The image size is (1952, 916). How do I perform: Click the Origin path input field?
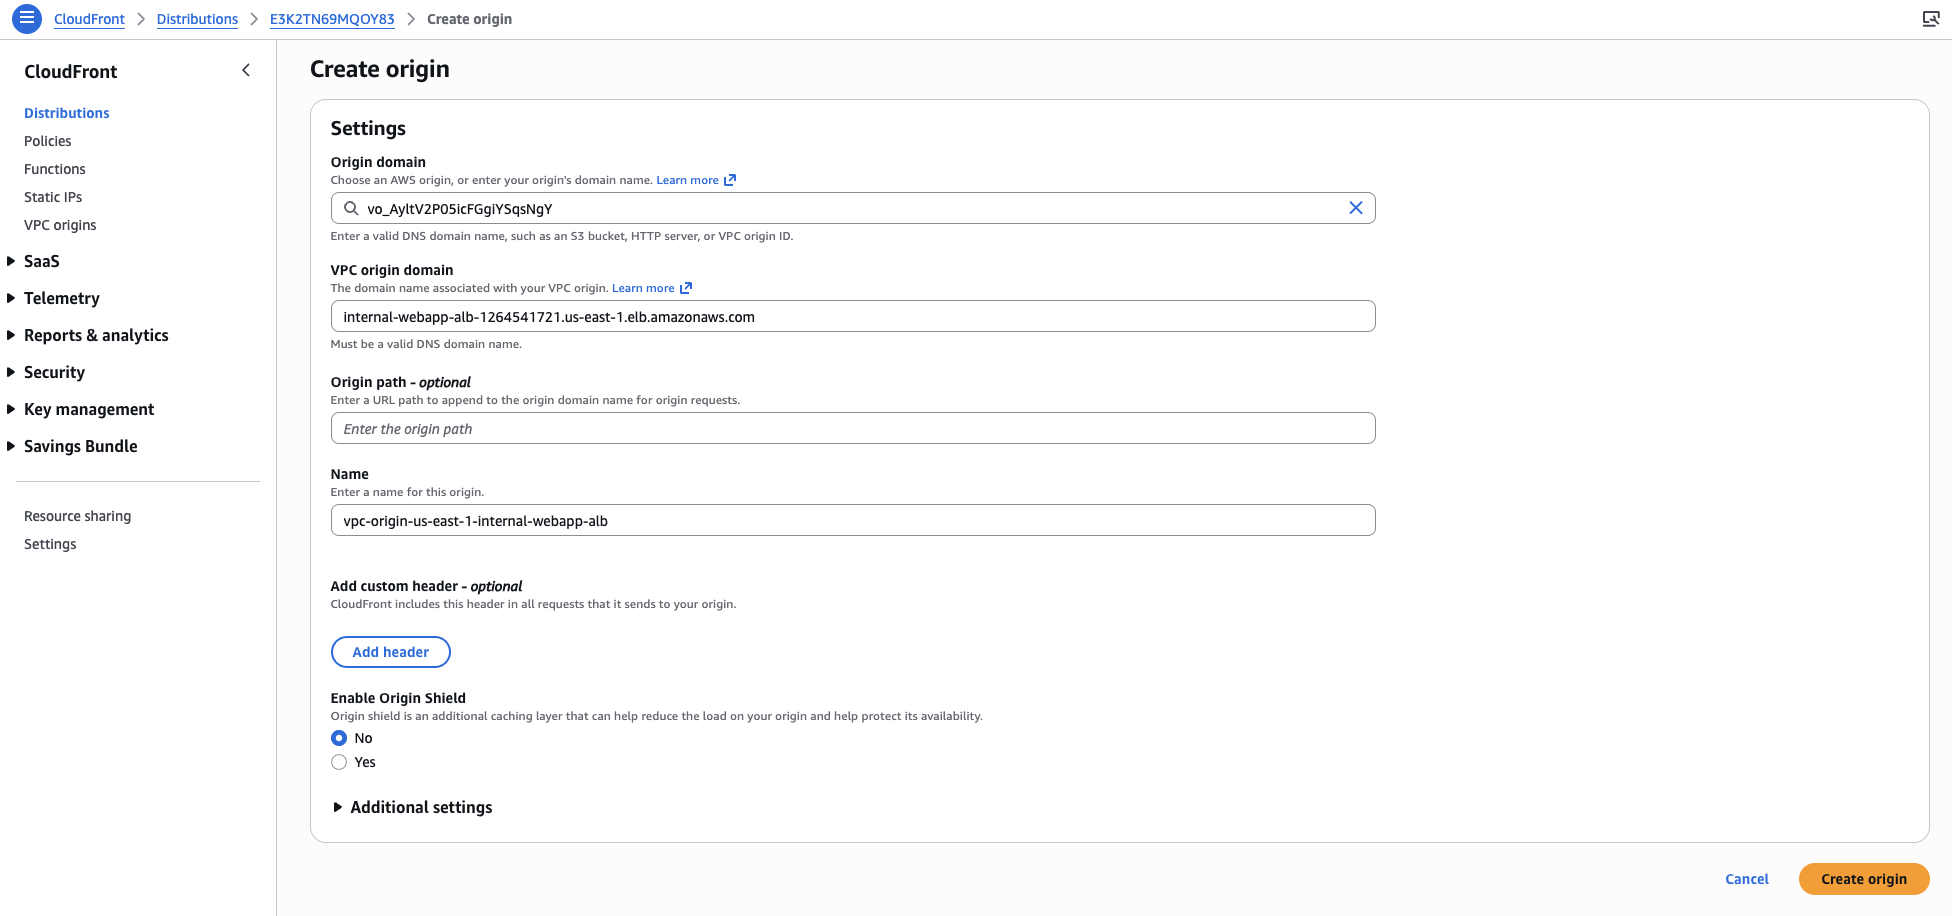852,428
